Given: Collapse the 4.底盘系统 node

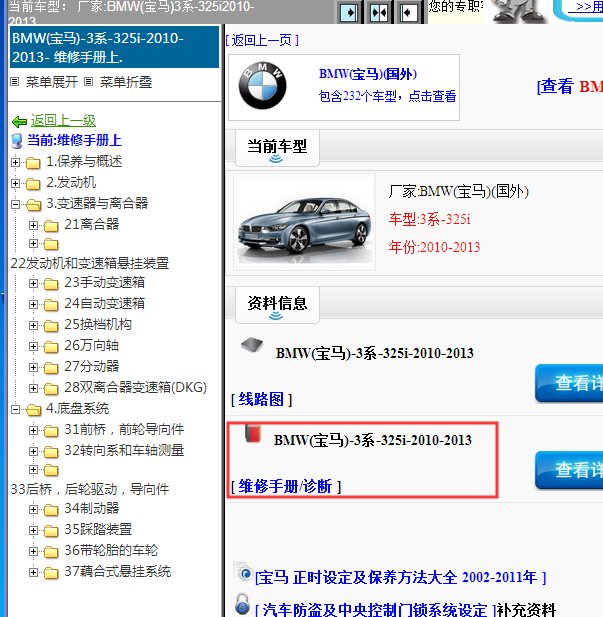Looking at the screenshot, I should pos(15,410).
